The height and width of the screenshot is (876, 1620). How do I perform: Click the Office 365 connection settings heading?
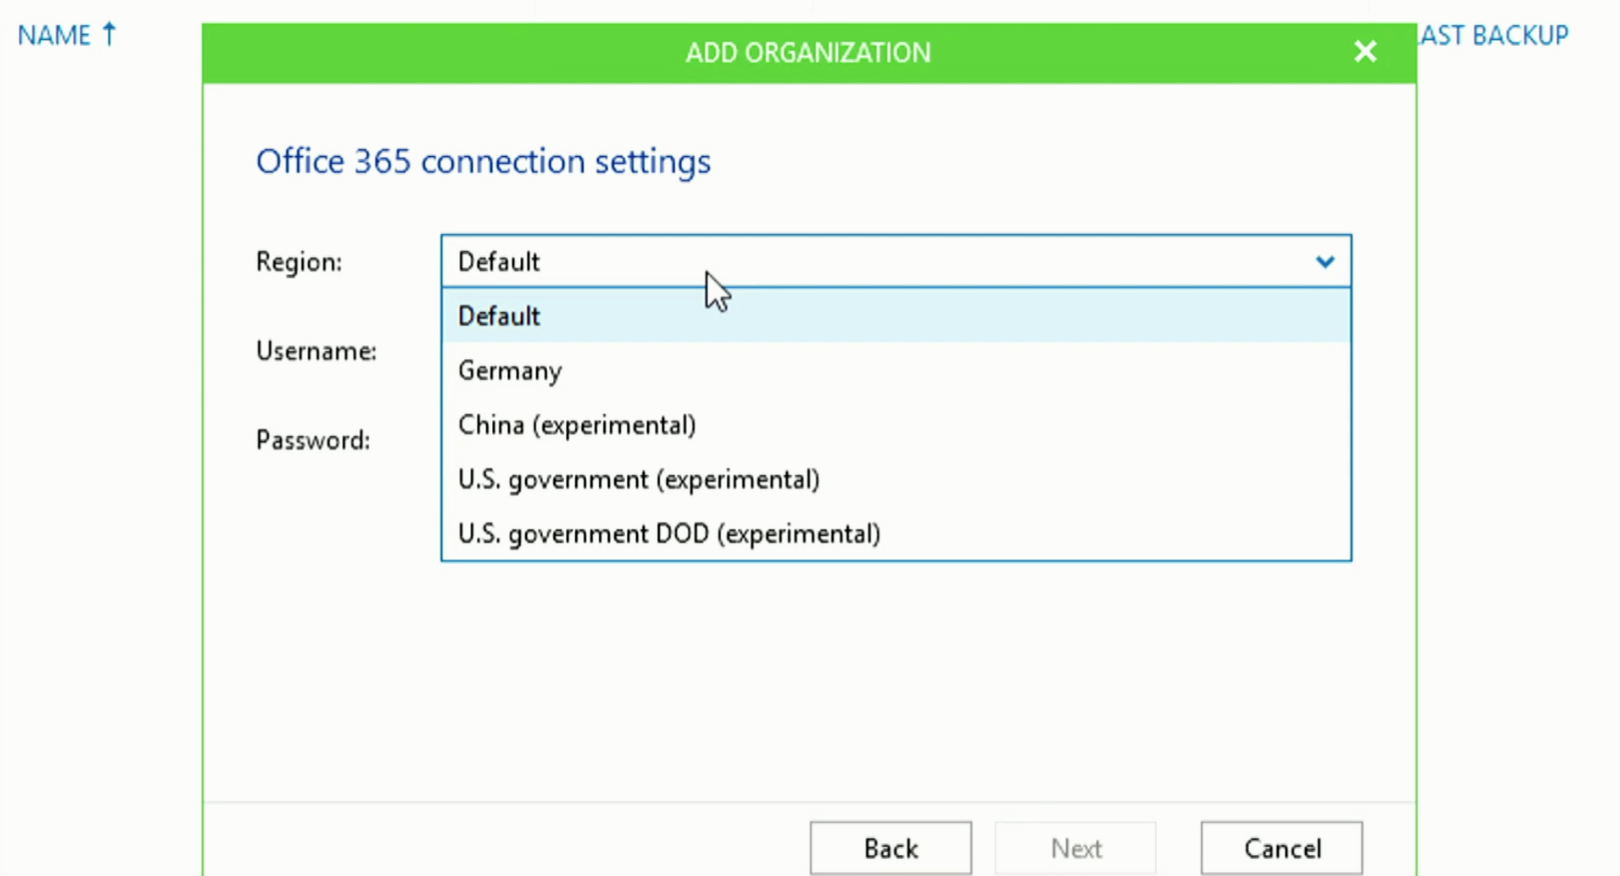click(483, 161)
